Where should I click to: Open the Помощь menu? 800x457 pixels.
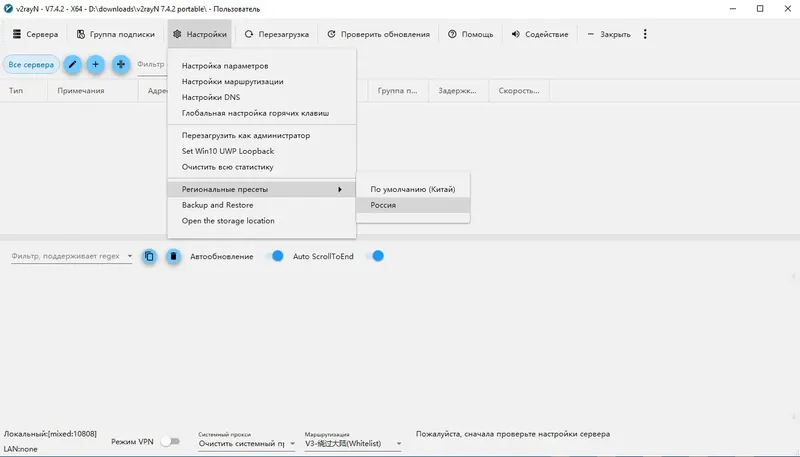(x=470, y=34)
